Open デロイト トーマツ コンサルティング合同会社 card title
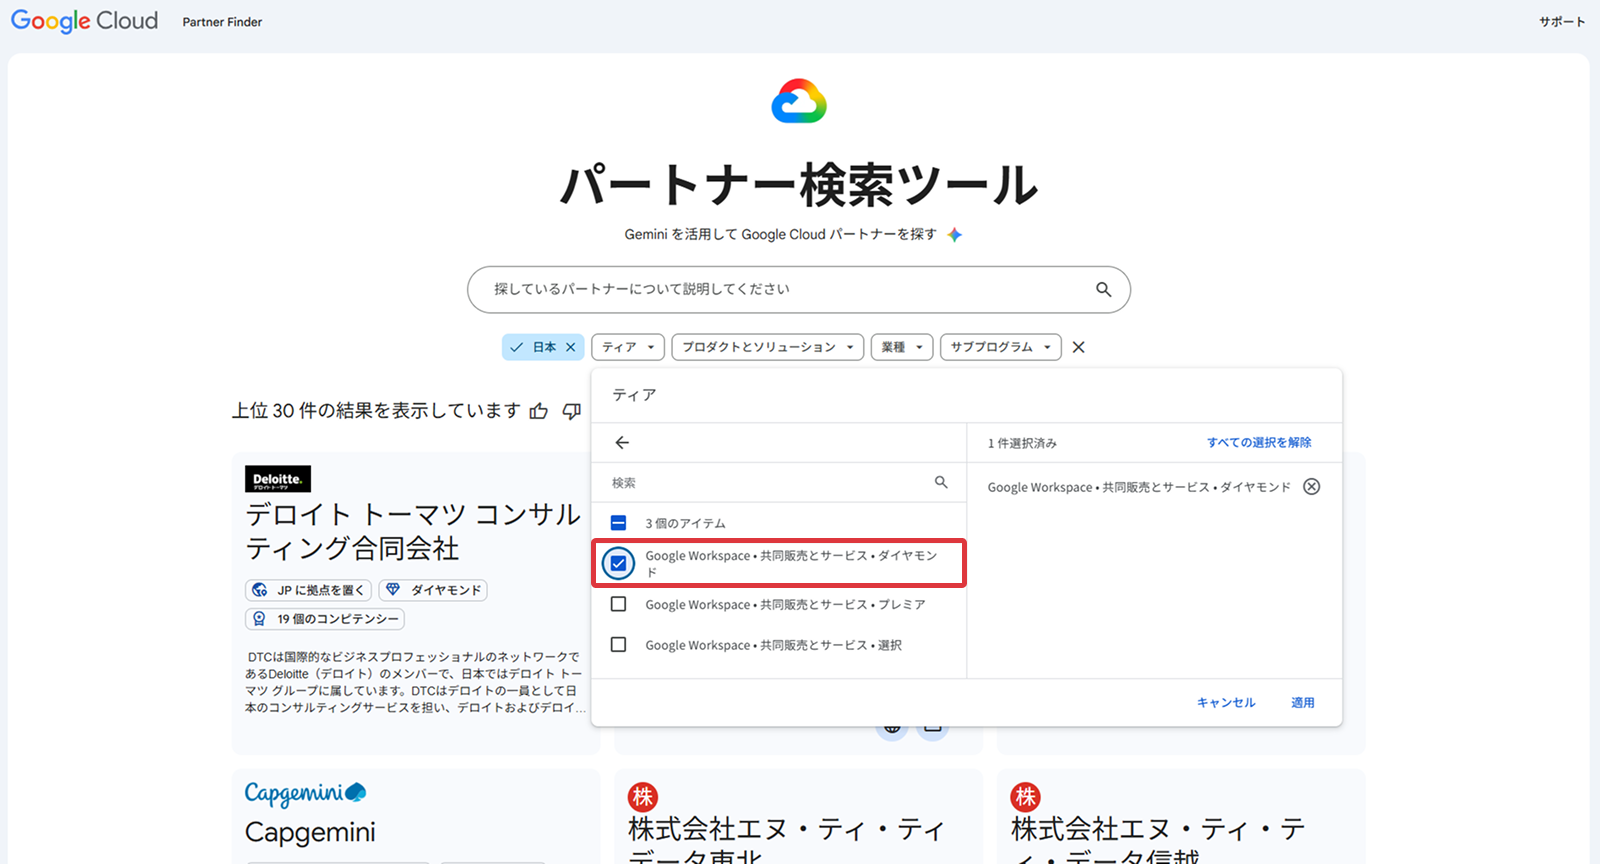Image resolution: width=1600 pixels, height=864 pixels. click(413, 531)
